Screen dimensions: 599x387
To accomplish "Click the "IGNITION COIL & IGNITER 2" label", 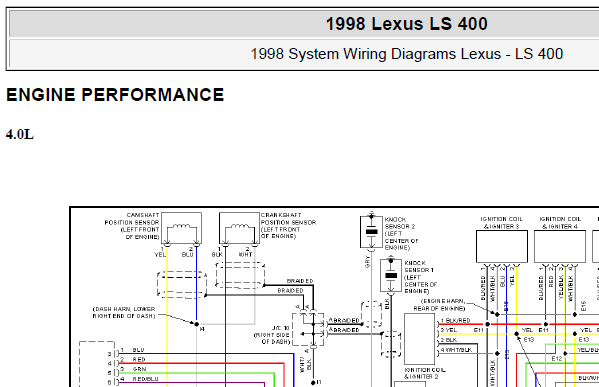I will point(425,373).
